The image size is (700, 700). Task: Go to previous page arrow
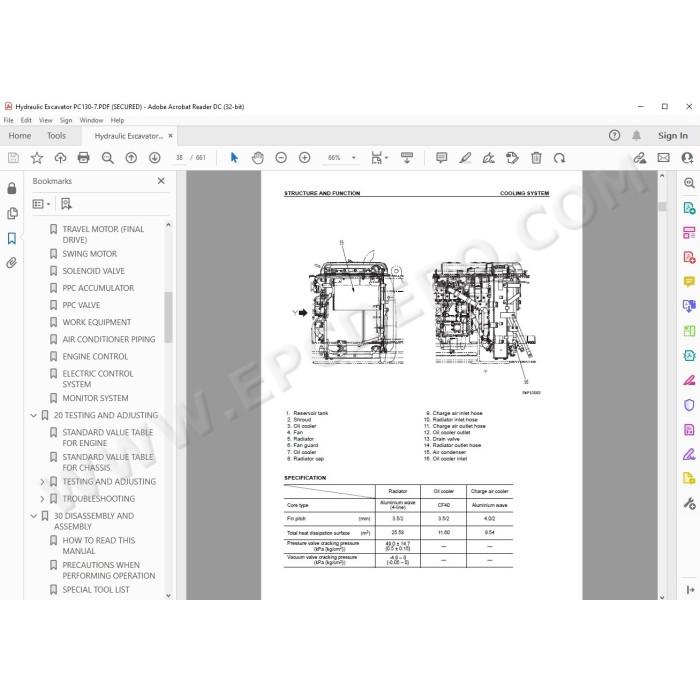click(131, 158)
